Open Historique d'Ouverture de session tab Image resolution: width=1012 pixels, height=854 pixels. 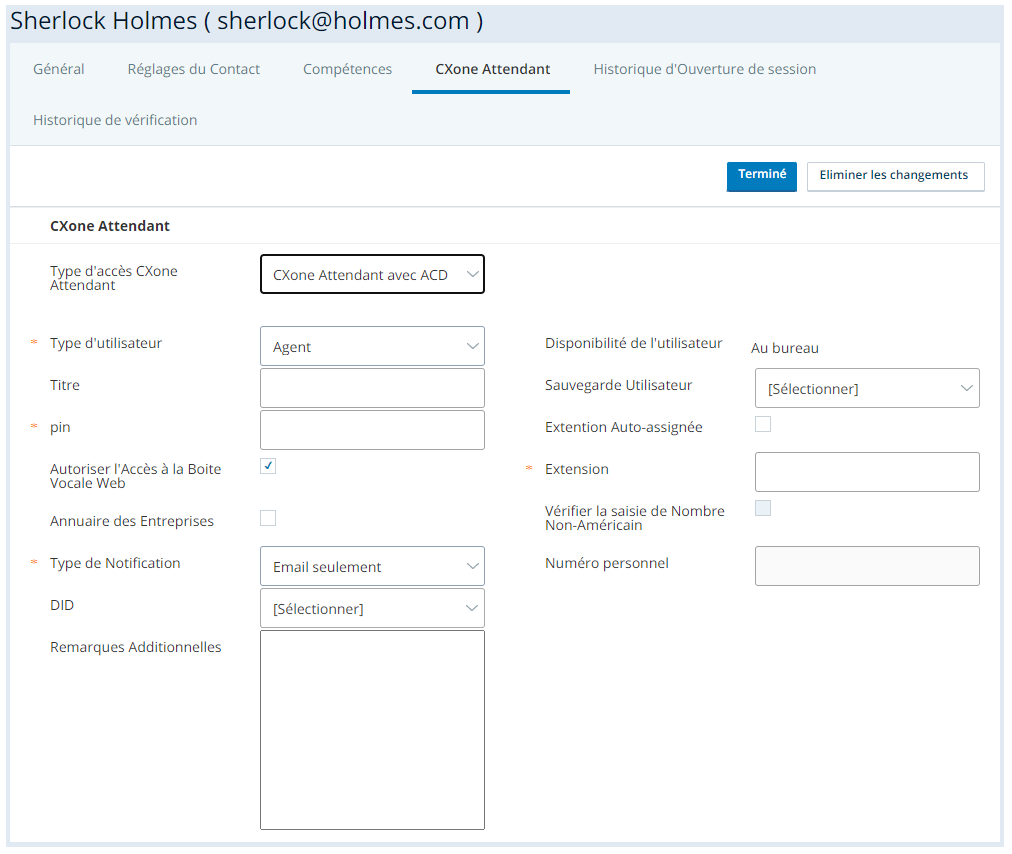pyautogui.click(x=705, y=69)
